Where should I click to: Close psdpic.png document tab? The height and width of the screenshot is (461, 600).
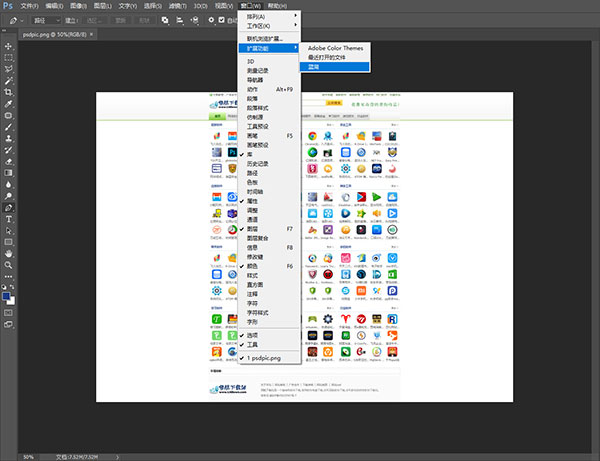pyautogui.click(x=91, y=34)
